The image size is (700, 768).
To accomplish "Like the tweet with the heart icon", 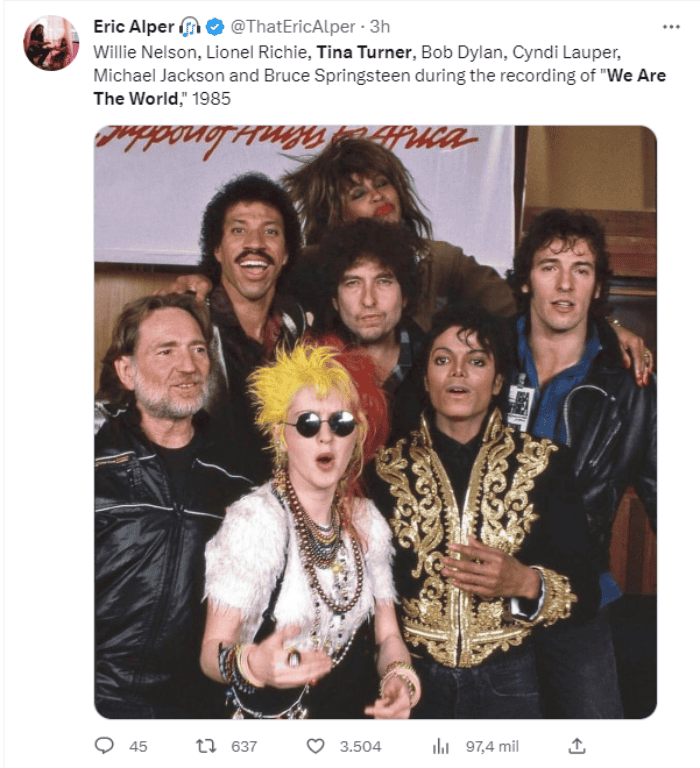I will (x=315, y=746).
